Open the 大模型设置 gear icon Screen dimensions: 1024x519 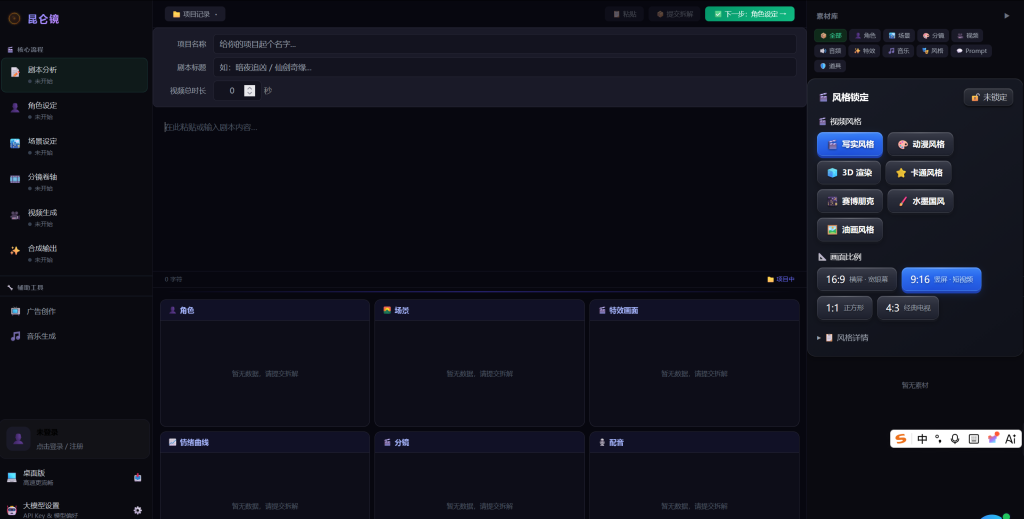click(x=137, y=511)
